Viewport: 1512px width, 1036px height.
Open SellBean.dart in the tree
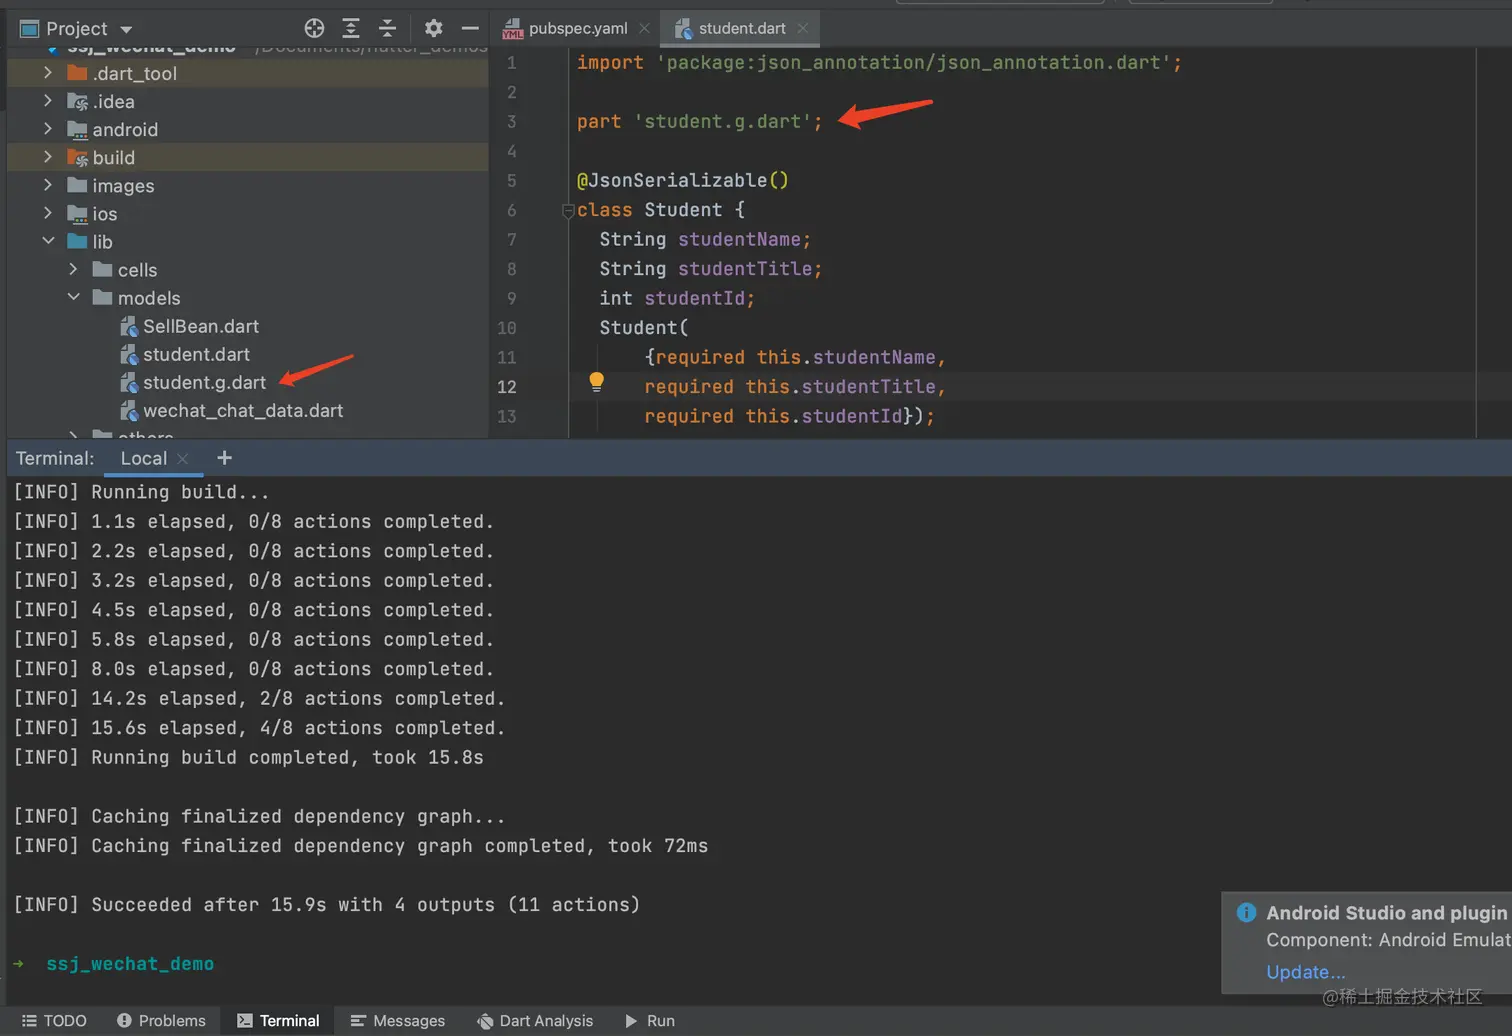tap(201, 326)
